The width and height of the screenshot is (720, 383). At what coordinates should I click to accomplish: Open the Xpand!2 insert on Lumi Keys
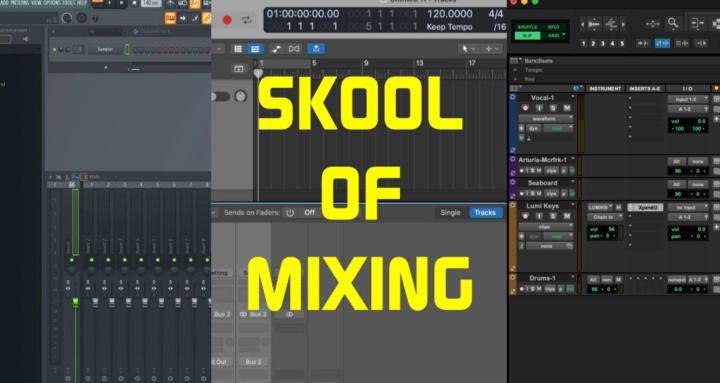(x=646, y=208)
